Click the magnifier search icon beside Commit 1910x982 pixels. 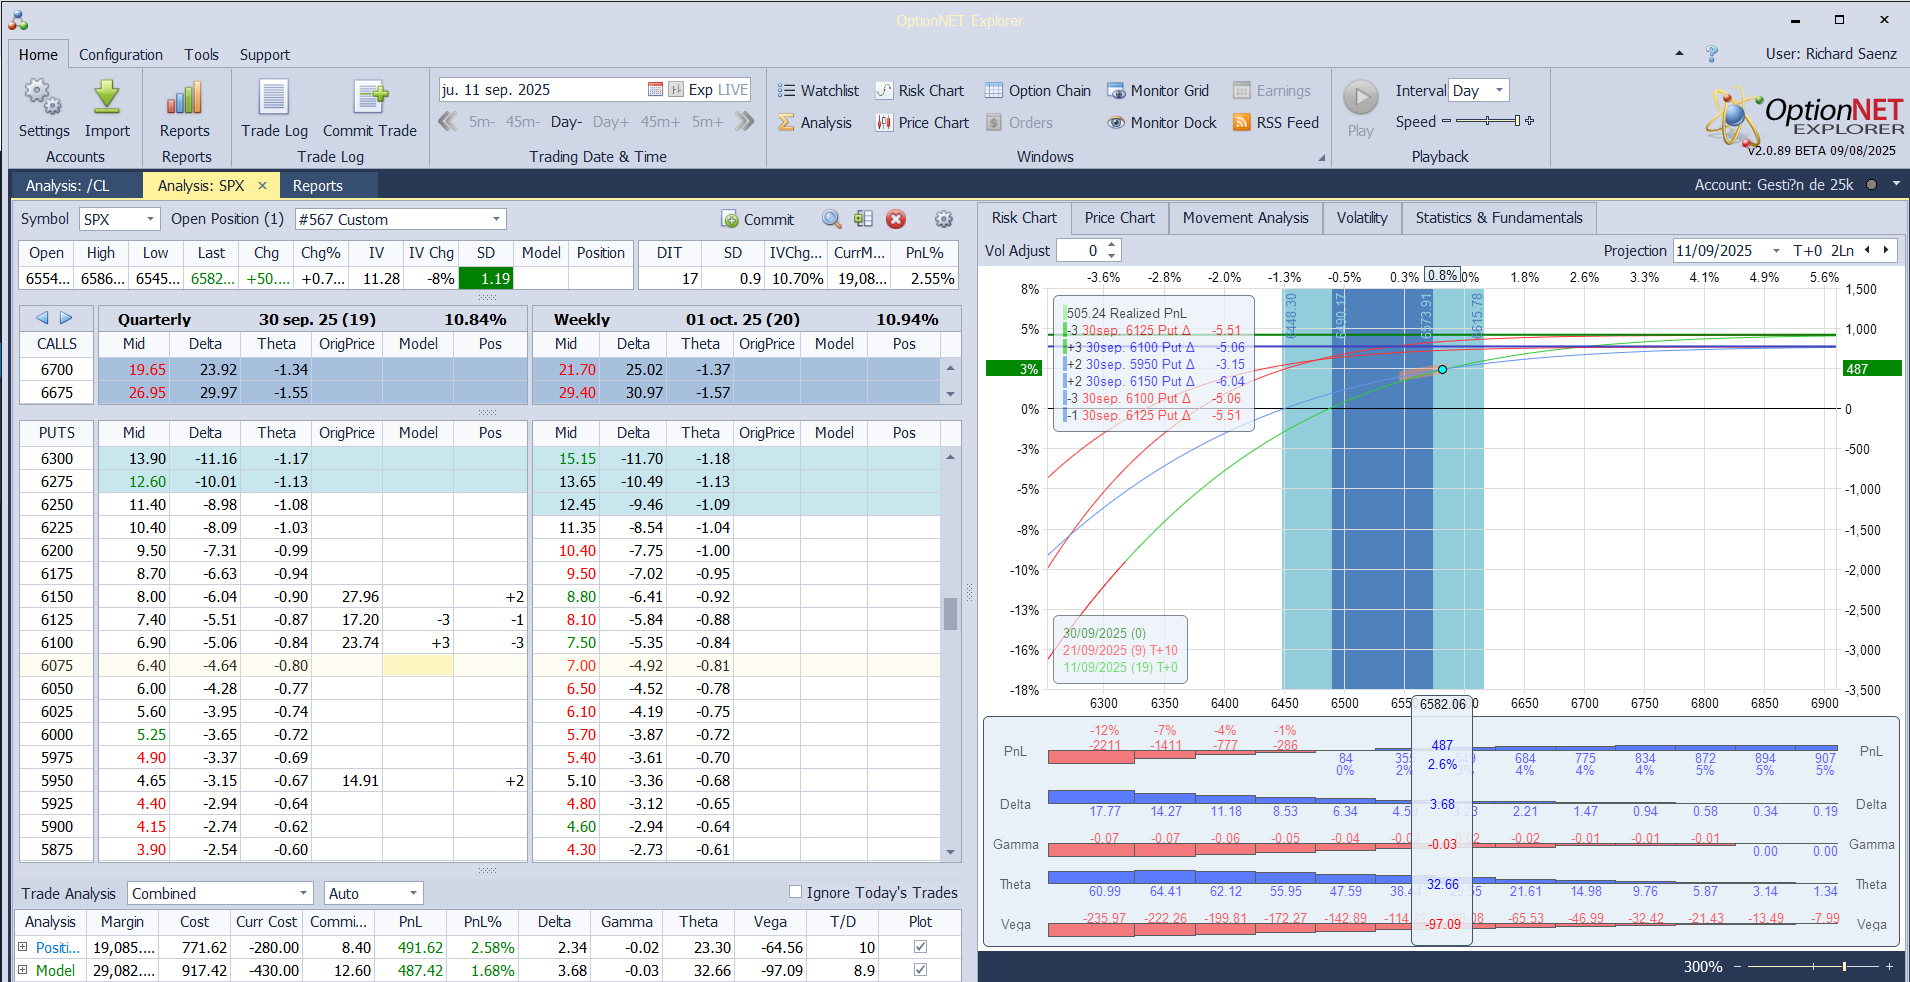[x=831, y=219]
